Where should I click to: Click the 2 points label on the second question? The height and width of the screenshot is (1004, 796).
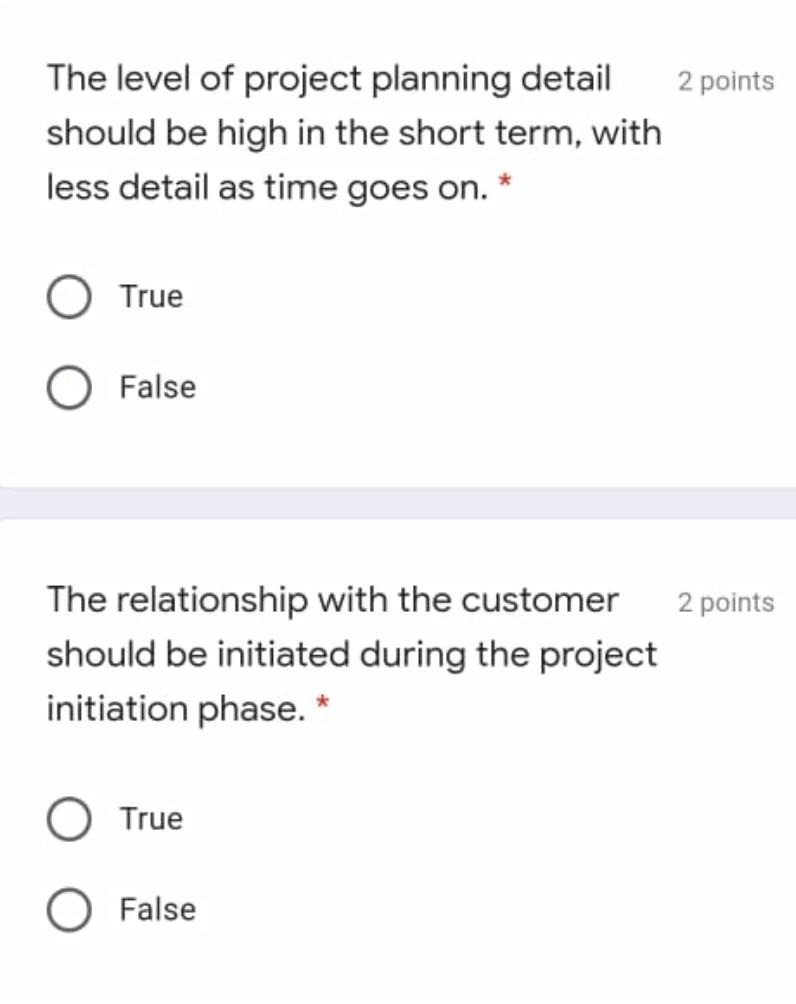point(725,601)
